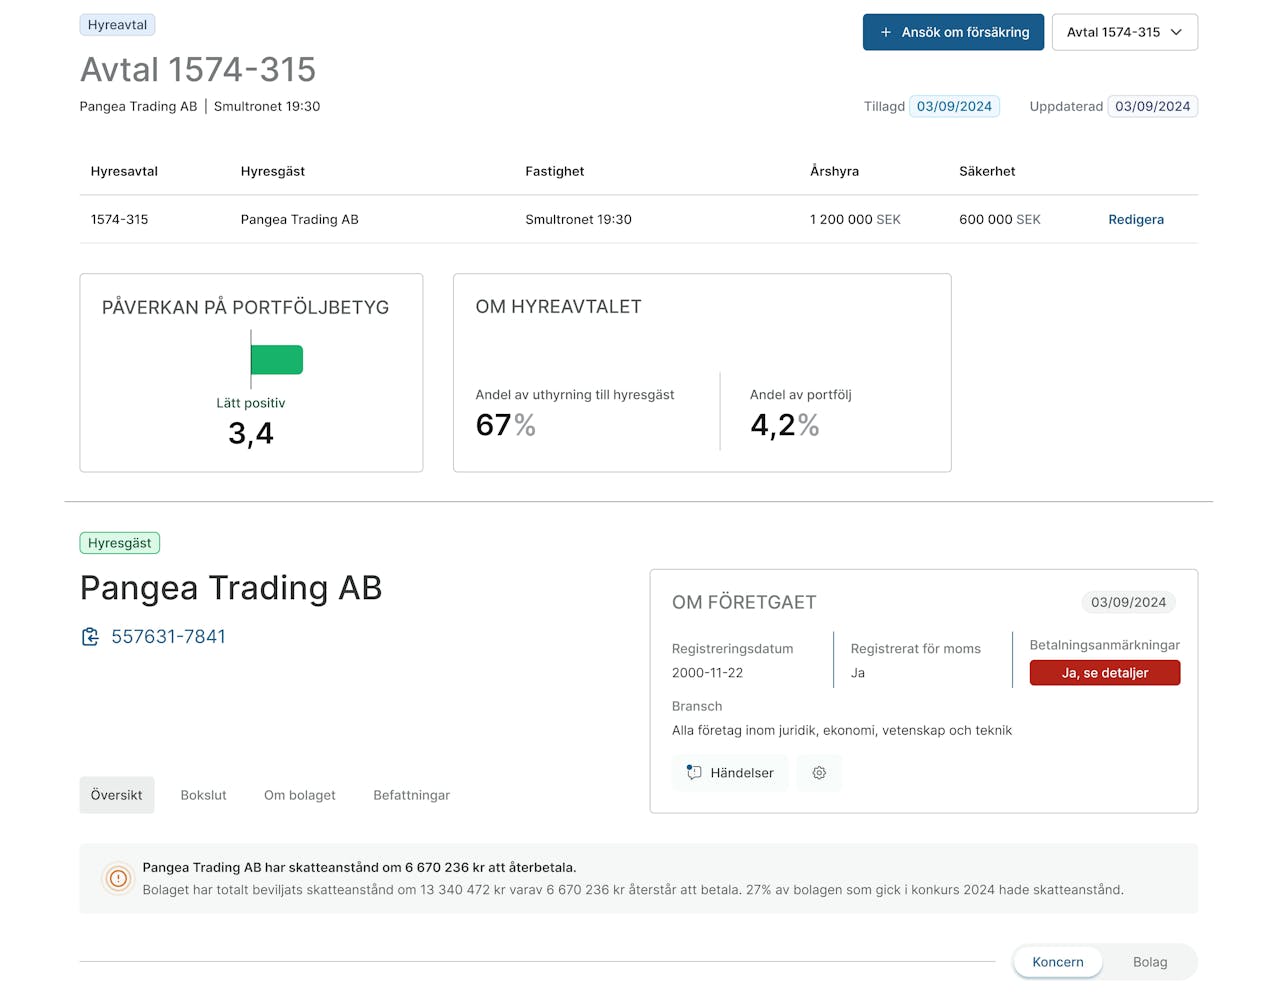This screenshot has height=996, width=1280.
Task: Click the plus icon in Ansök om försäkring
Action: coord(885,32)
